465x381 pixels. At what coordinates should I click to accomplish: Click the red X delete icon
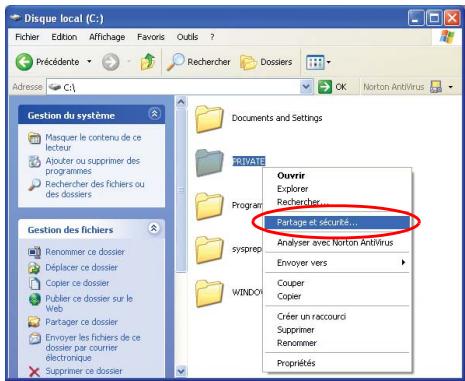click(x=34, y=372)
